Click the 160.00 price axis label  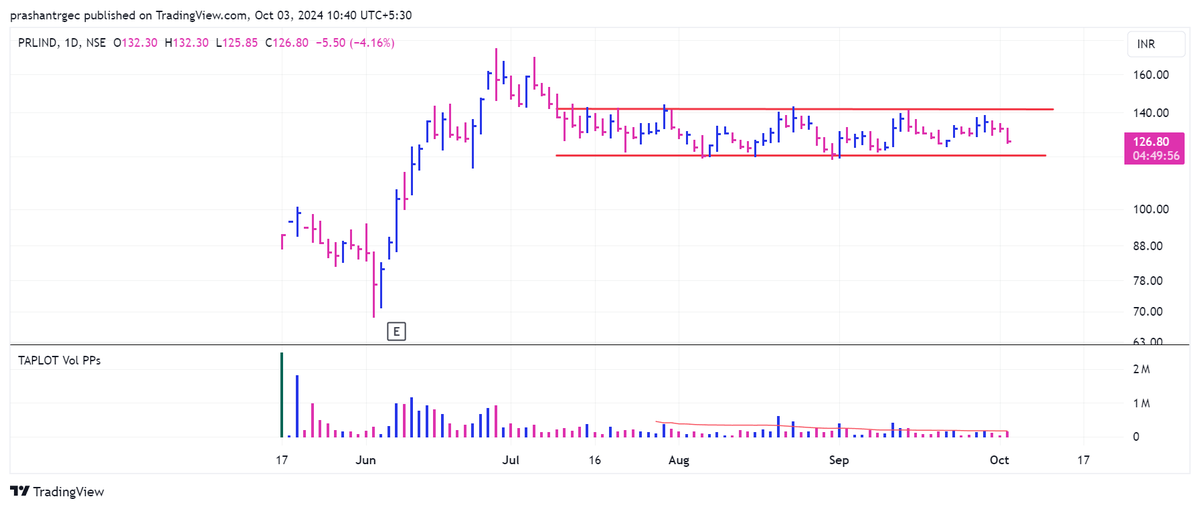[1151, 75]
